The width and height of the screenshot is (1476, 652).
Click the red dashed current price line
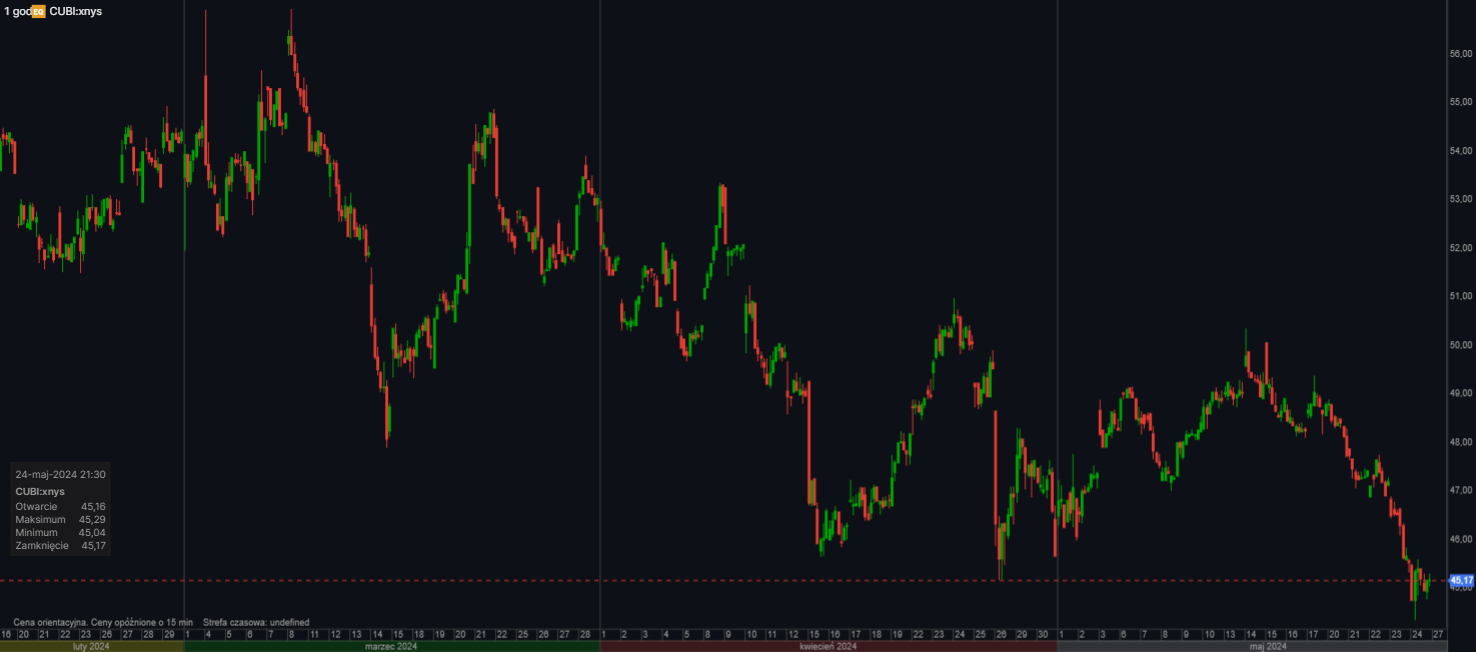(x=700, y=581)
